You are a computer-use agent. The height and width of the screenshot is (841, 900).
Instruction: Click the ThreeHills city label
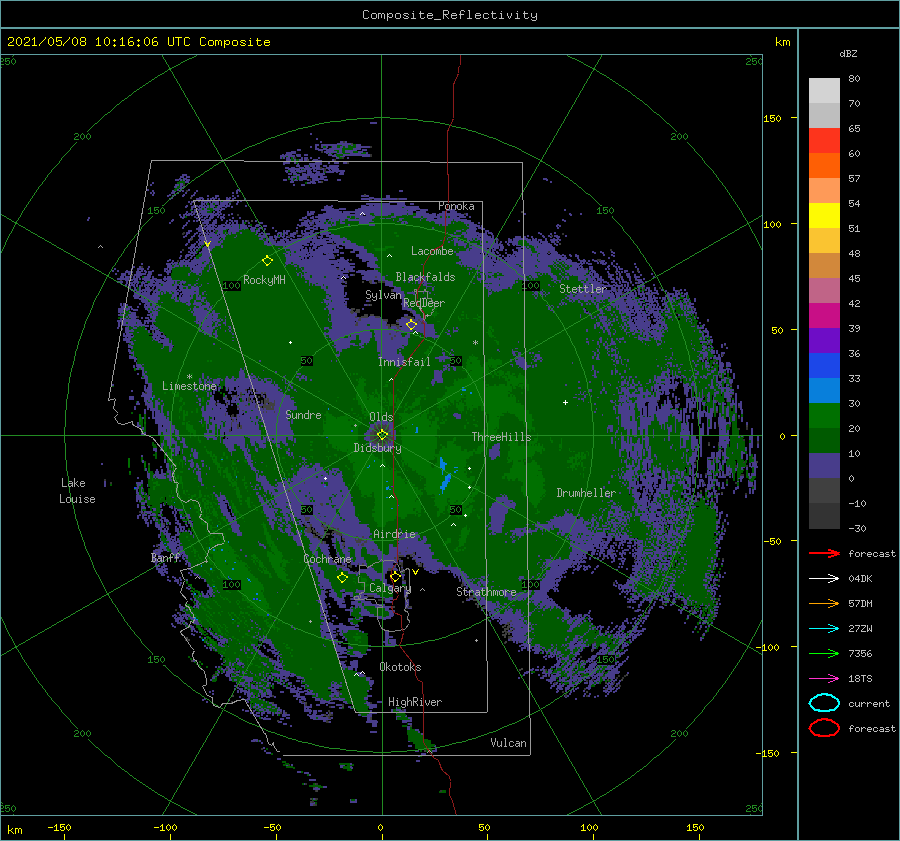coord(501,437)
